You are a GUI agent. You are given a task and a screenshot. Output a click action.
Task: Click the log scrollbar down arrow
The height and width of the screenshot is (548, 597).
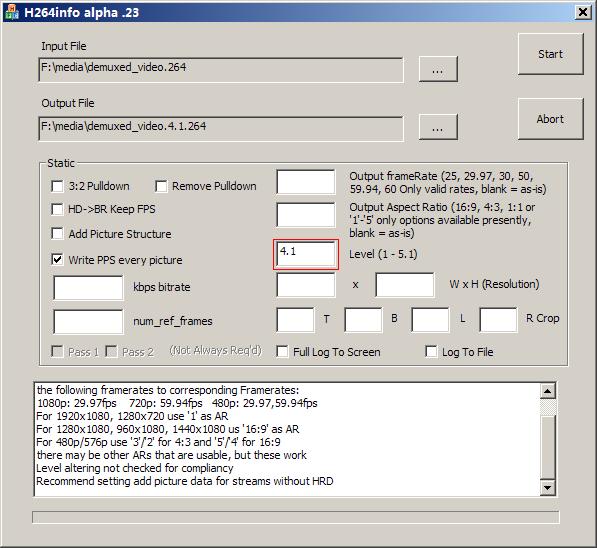[x=548, y=487]
